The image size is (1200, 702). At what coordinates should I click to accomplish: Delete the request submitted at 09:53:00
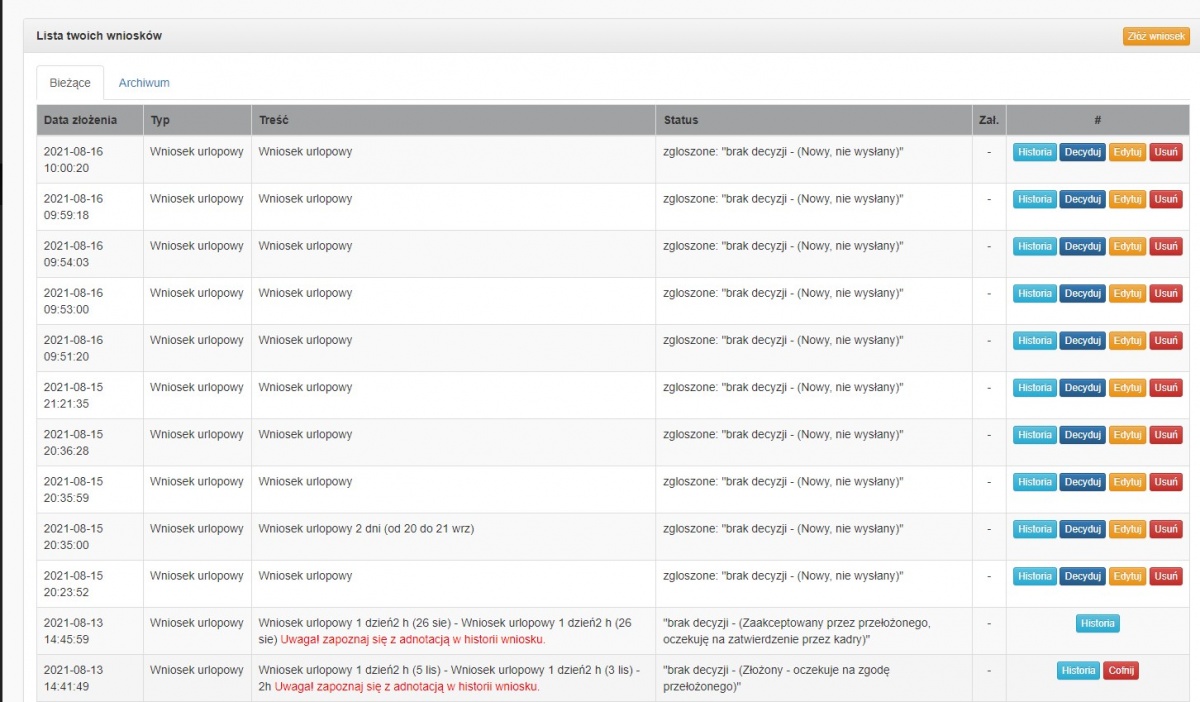(x=1166, y=293)
